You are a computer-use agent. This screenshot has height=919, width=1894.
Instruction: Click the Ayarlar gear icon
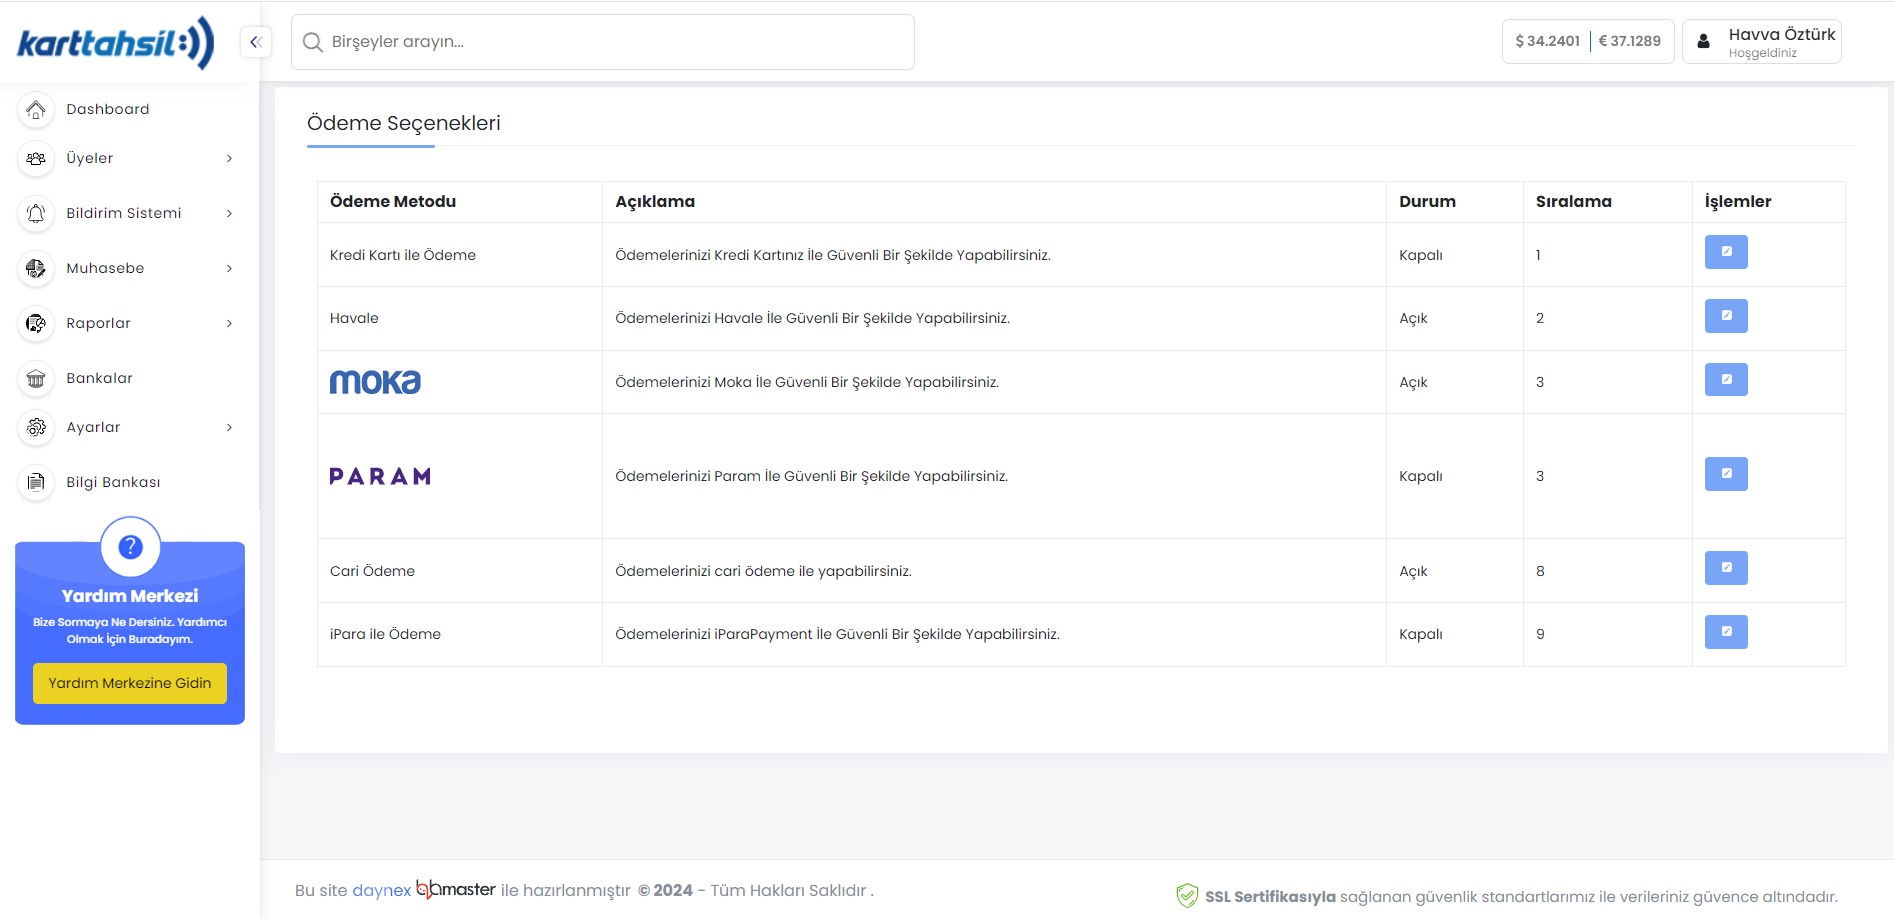[36, 427]
